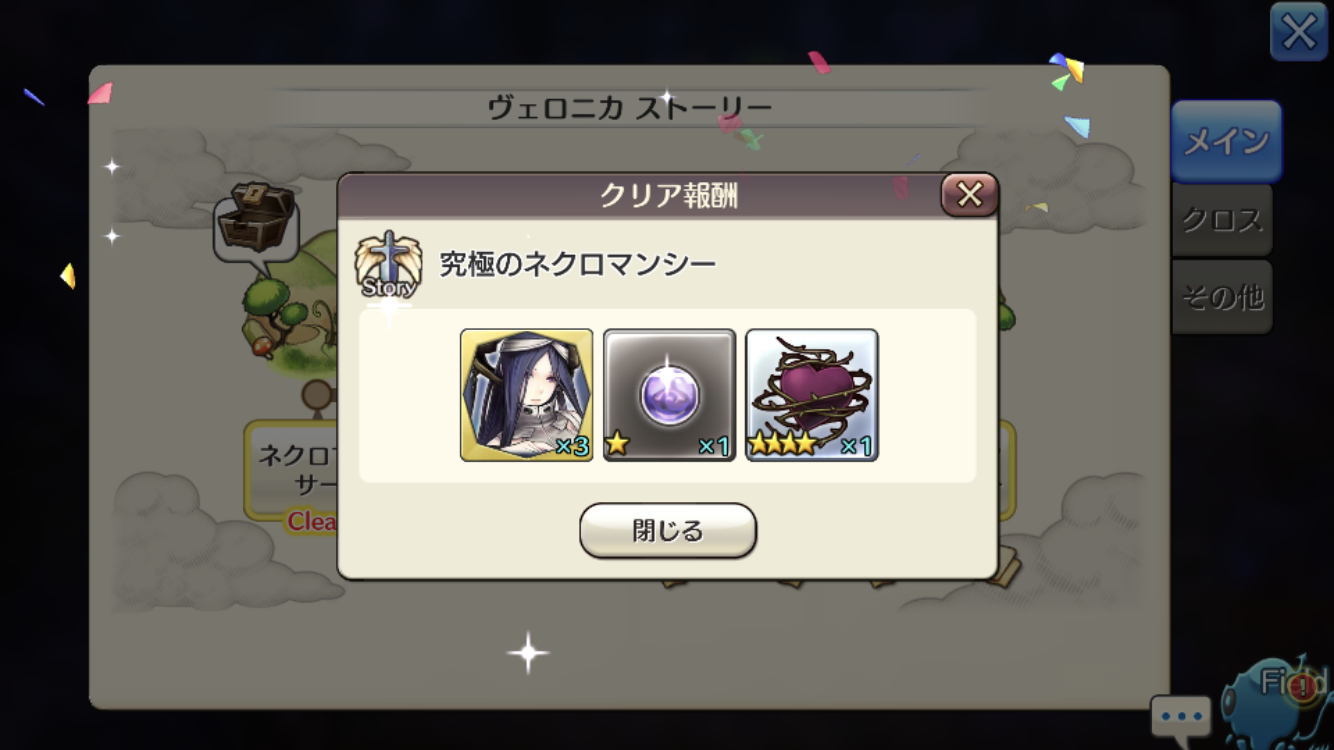Open the chat bubble with three dots
1334x750 pixels.
coord(1181,716)
